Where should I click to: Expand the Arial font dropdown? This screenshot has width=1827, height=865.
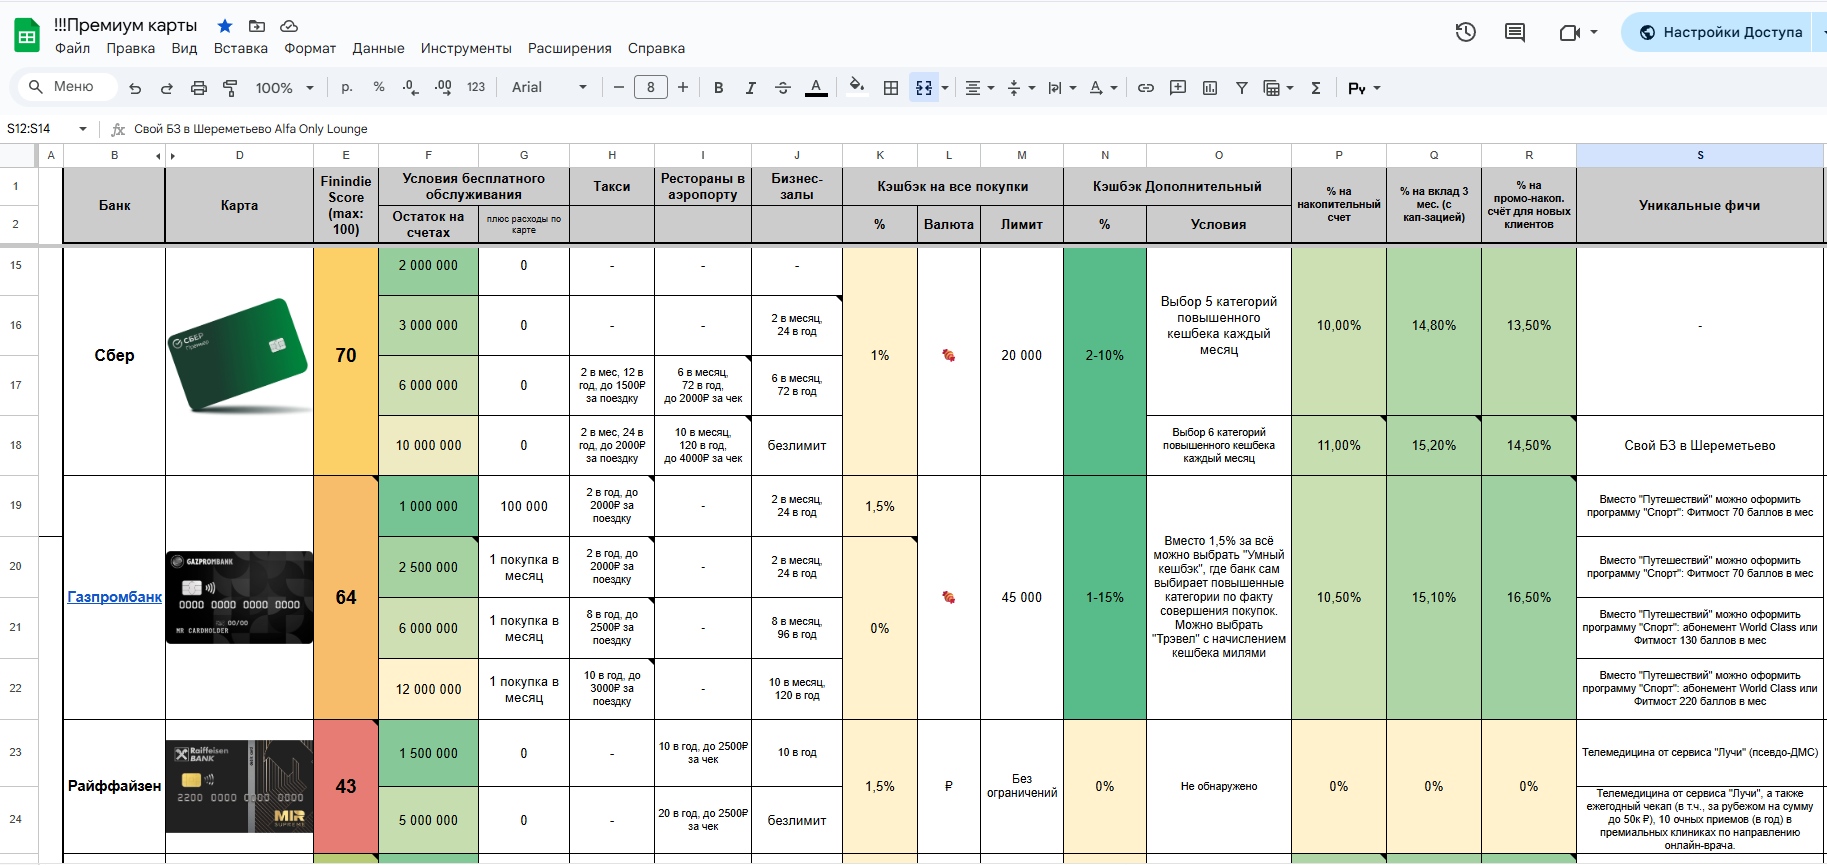click(549, 88)
